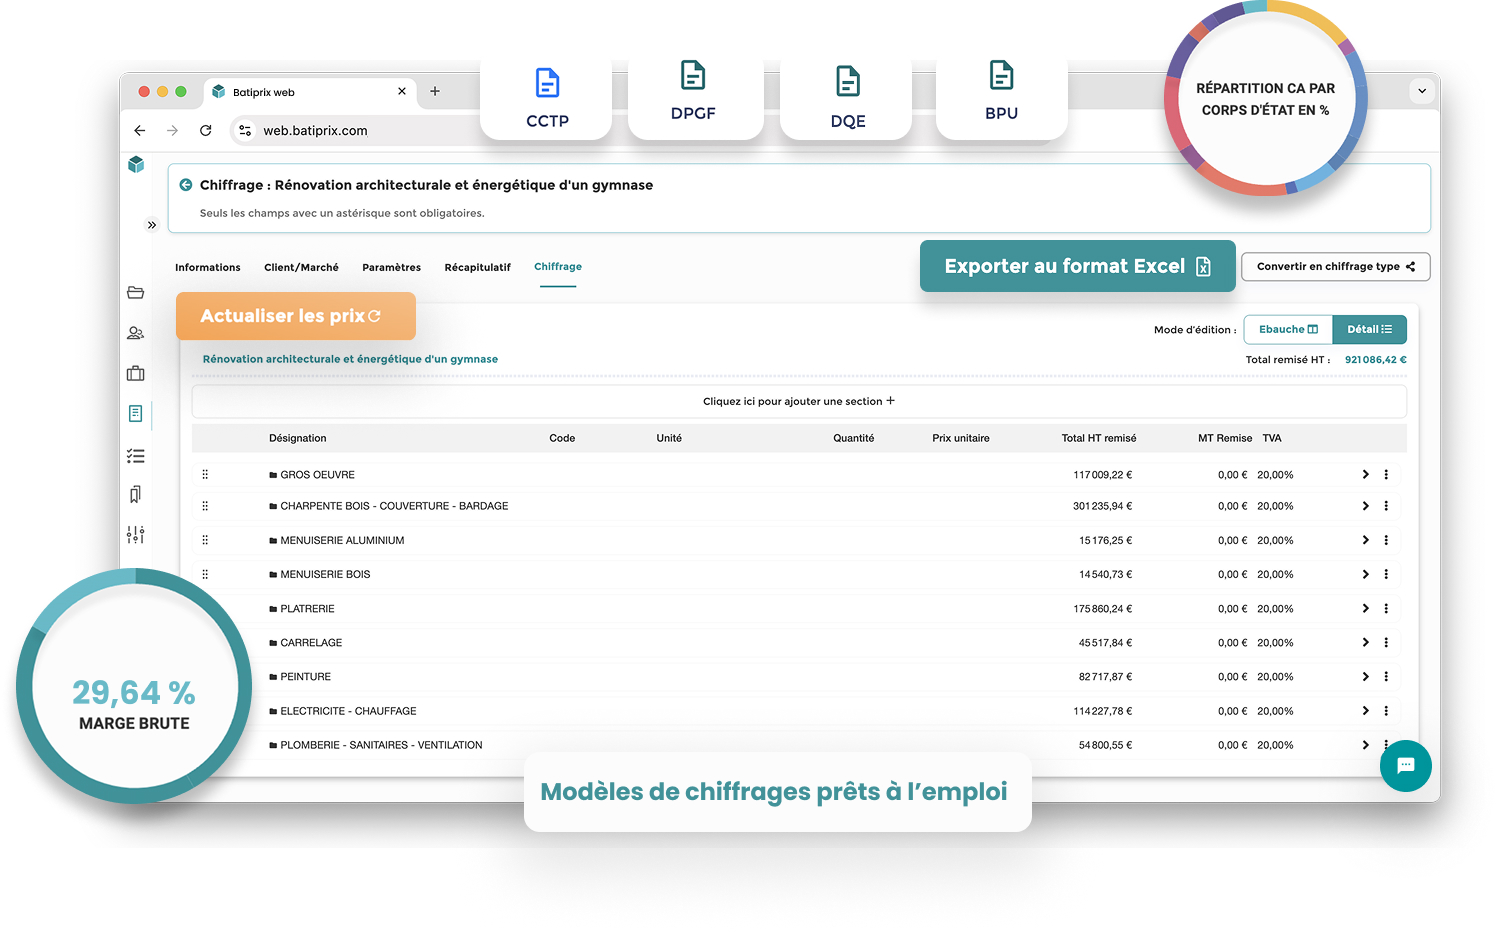1512x936 pixels.
Task: Click Convertir en chiffrage type
Action: click(1335, 266)
